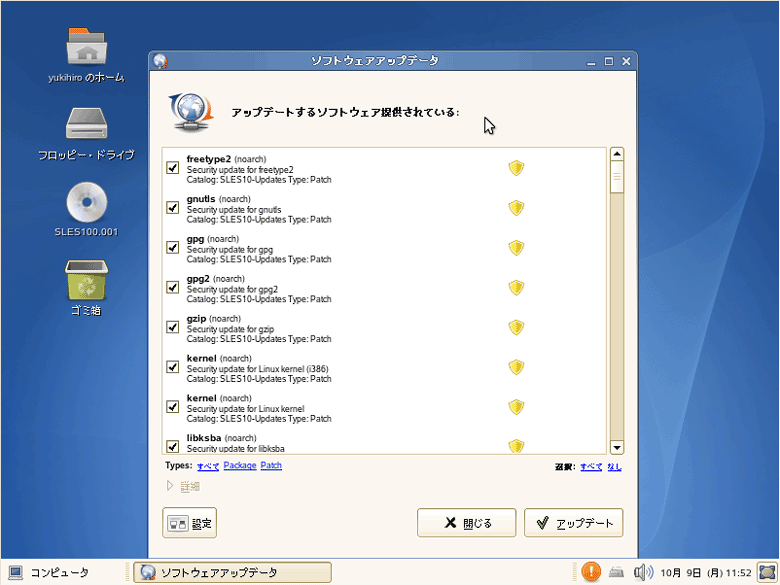The height and width of the screenshot is (585, 780).
Task: Select the gnutls package name text
Action: 201,199
